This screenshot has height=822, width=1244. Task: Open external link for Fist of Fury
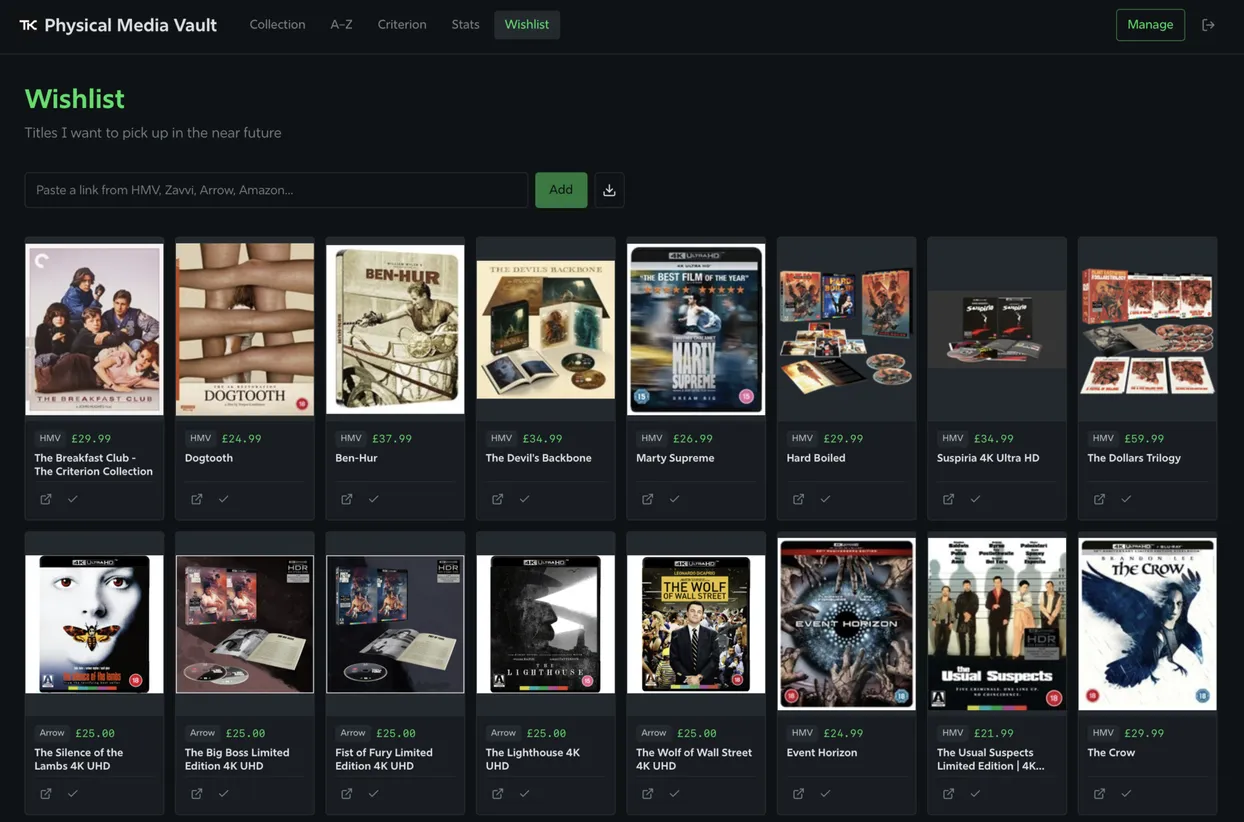click(x=347, y=794)
